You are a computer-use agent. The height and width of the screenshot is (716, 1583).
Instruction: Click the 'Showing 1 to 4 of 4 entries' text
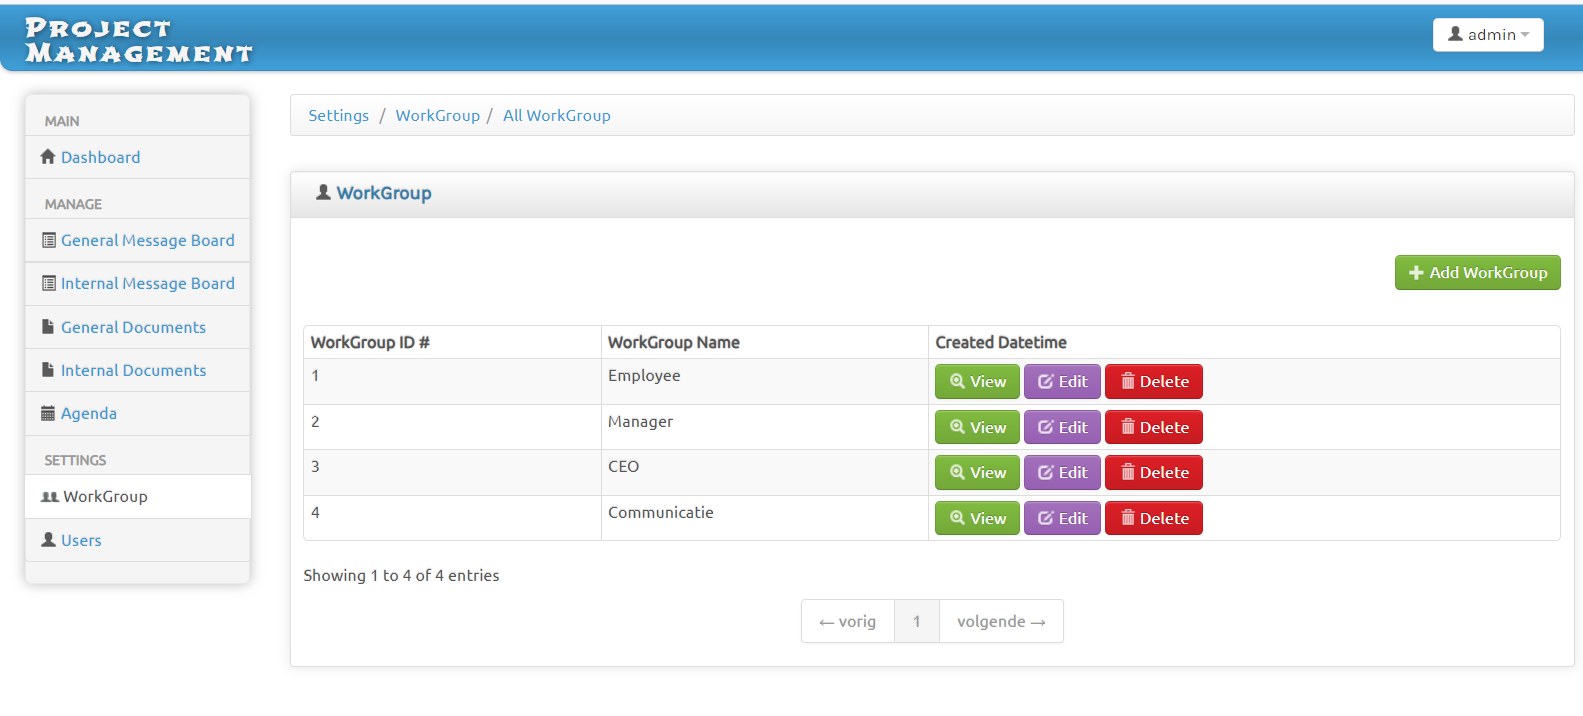point(401,576)
